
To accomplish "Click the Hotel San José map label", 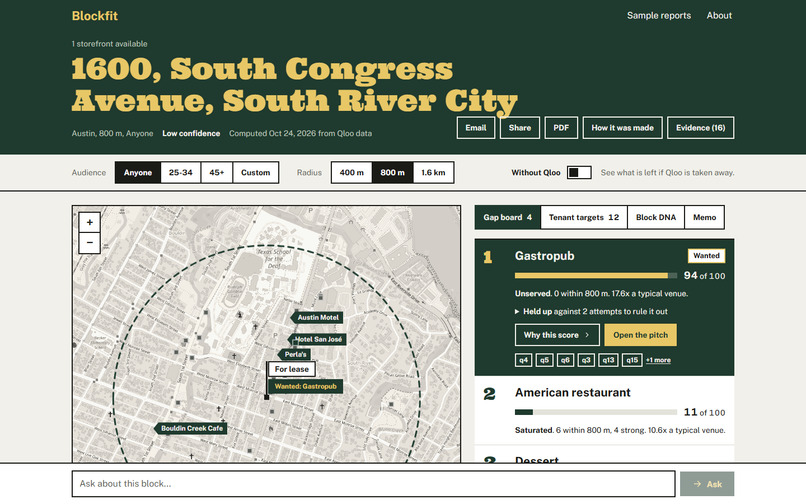I will coord(317,339).
